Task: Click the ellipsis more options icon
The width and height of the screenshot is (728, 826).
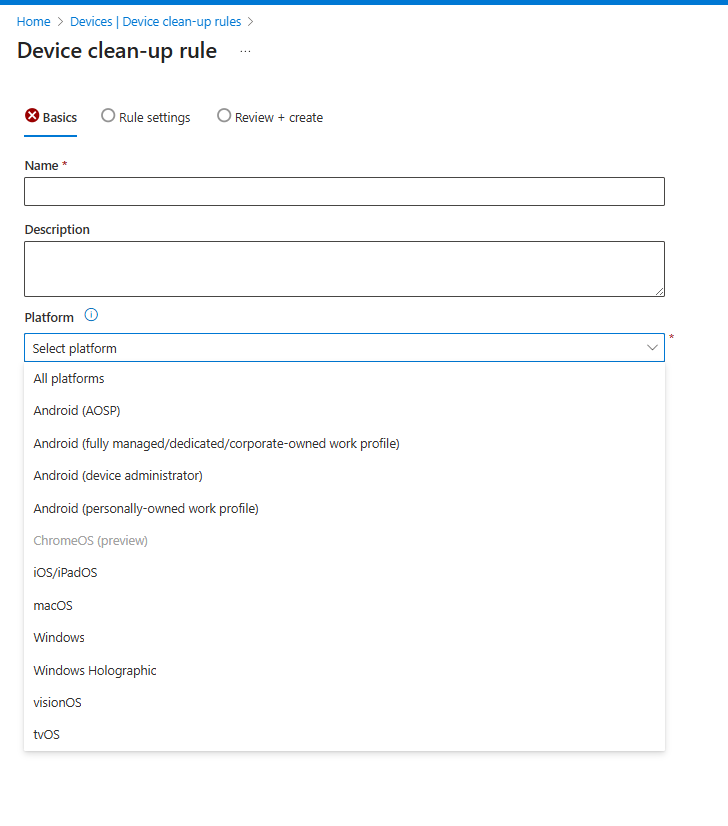Action: (x=245, y=51)
